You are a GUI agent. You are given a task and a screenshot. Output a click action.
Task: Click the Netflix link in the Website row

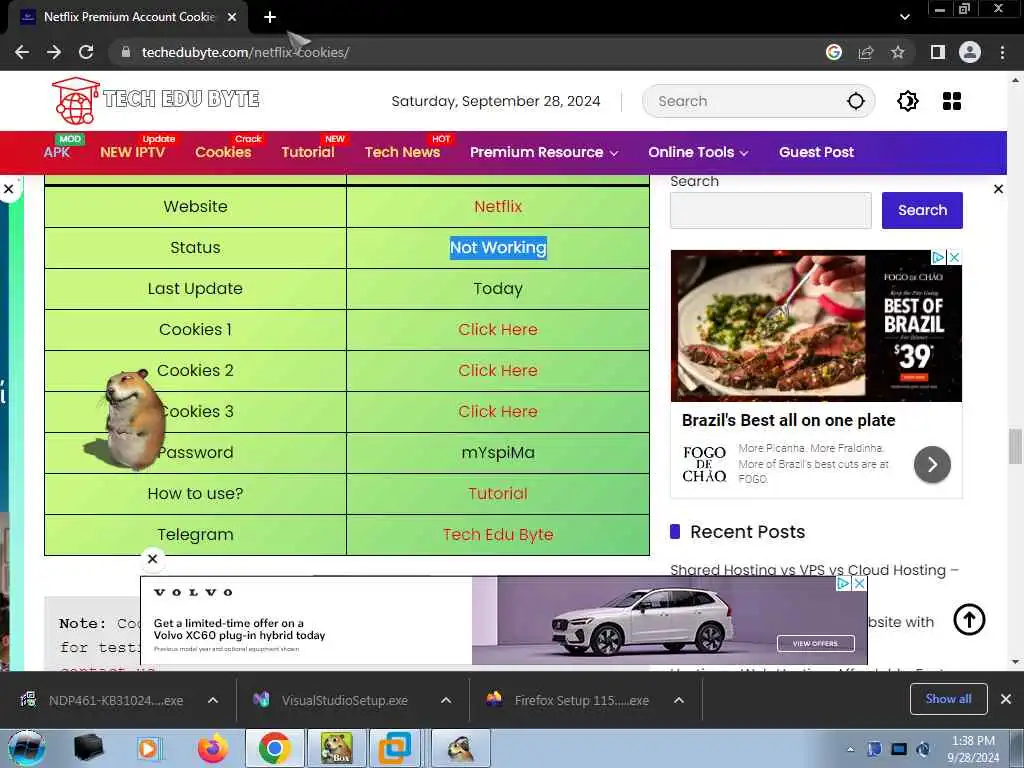498,206
